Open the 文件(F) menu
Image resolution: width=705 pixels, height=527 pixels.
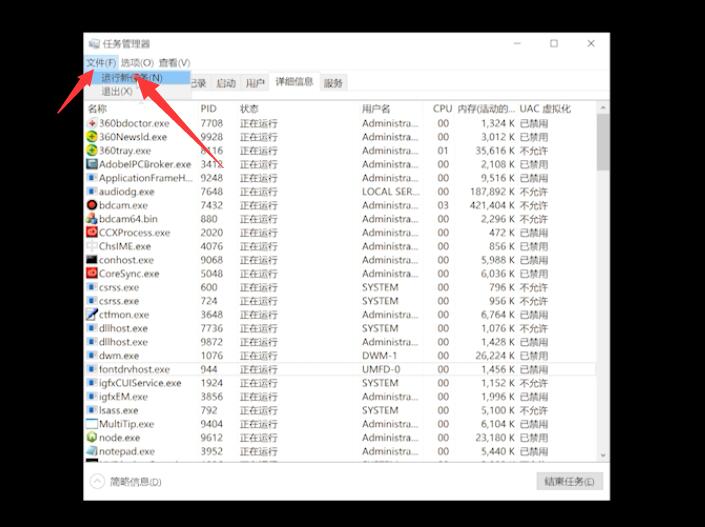(x=101, y=63)
